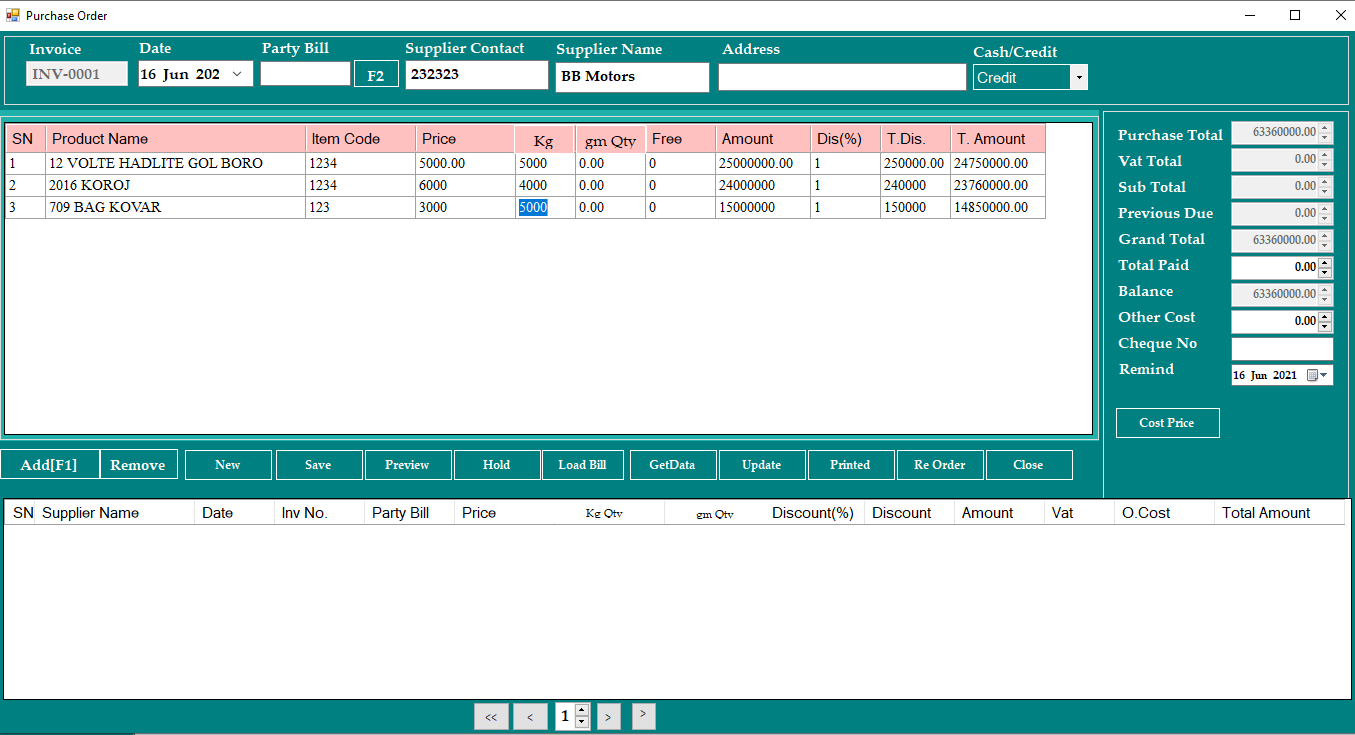Click the F2 supplier lookup button
The width and height of the screenshot is (1355, 735).
(x=376, y=75)
